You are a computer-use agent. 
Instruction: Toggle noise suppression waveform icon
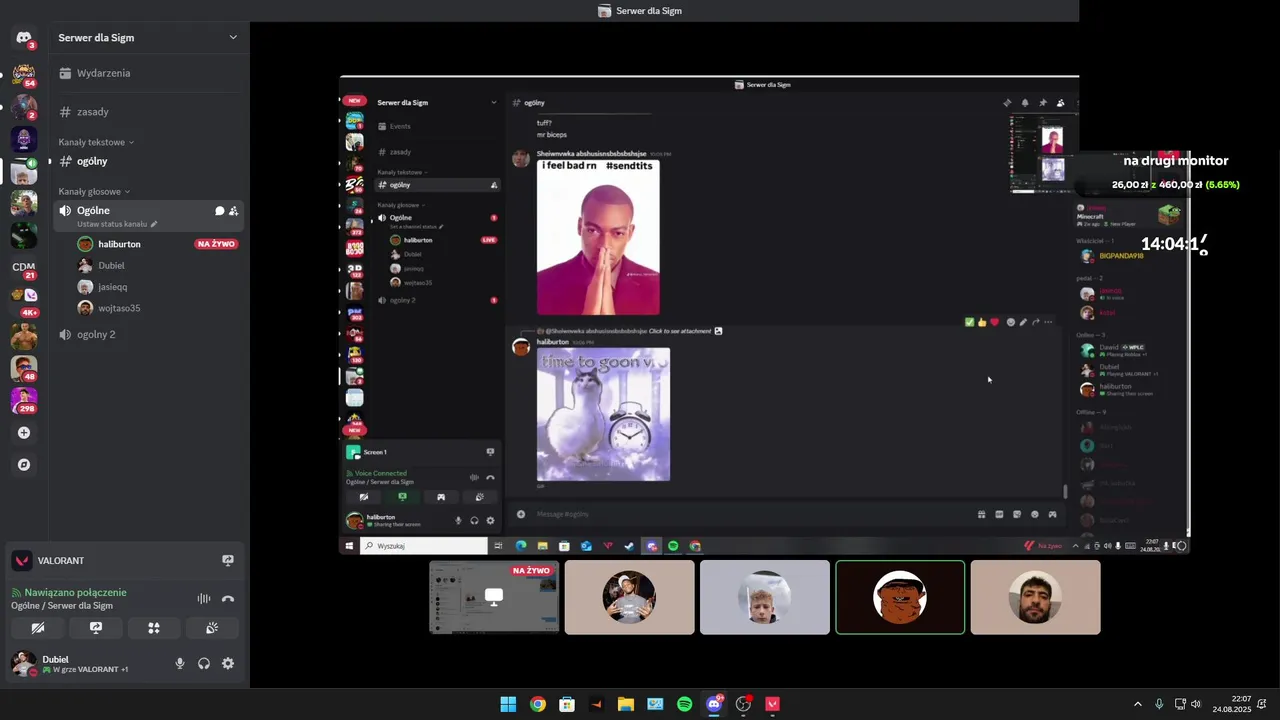(x=204, y=598)
